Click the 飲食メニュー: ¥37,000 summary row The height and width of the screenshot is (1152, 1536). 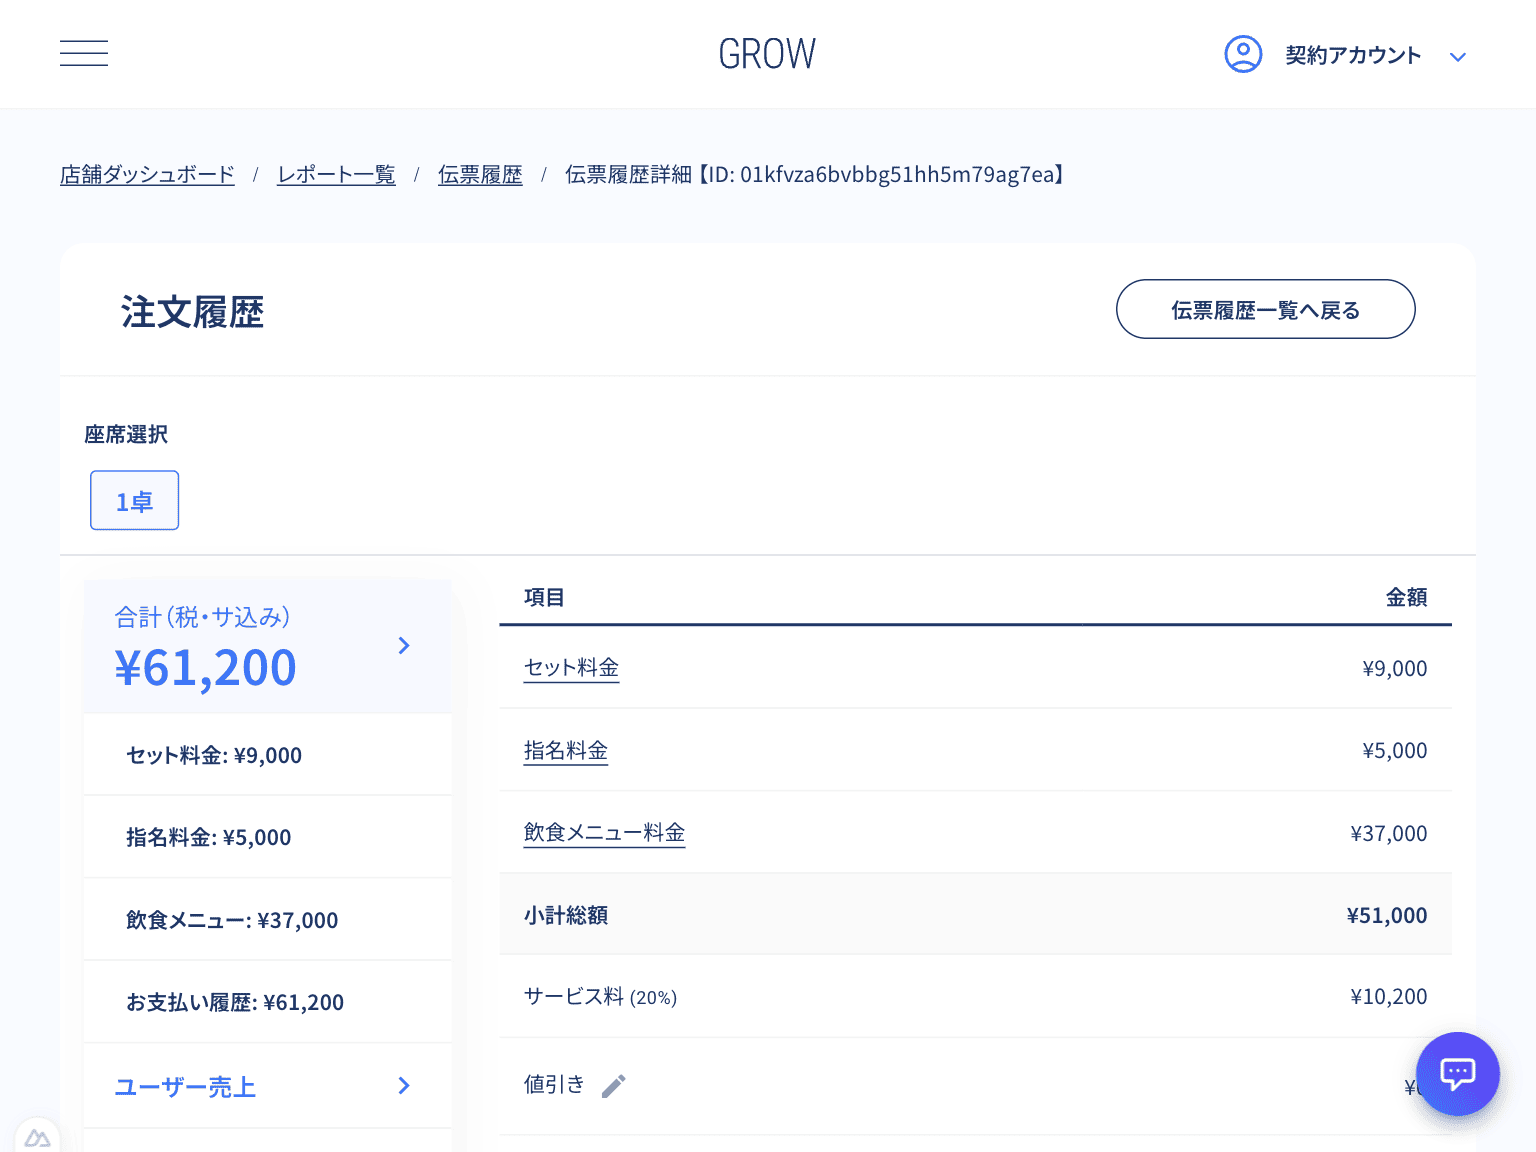[232, 921]
